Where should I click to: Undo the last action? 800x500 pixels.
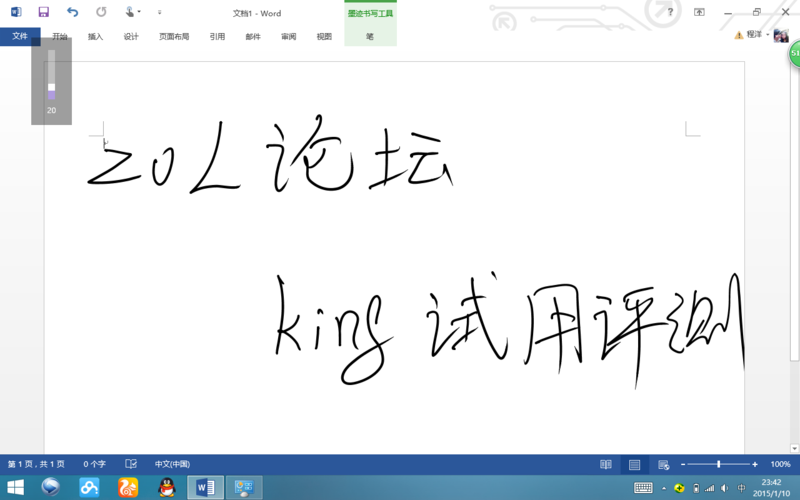click(x=72, y=12)
